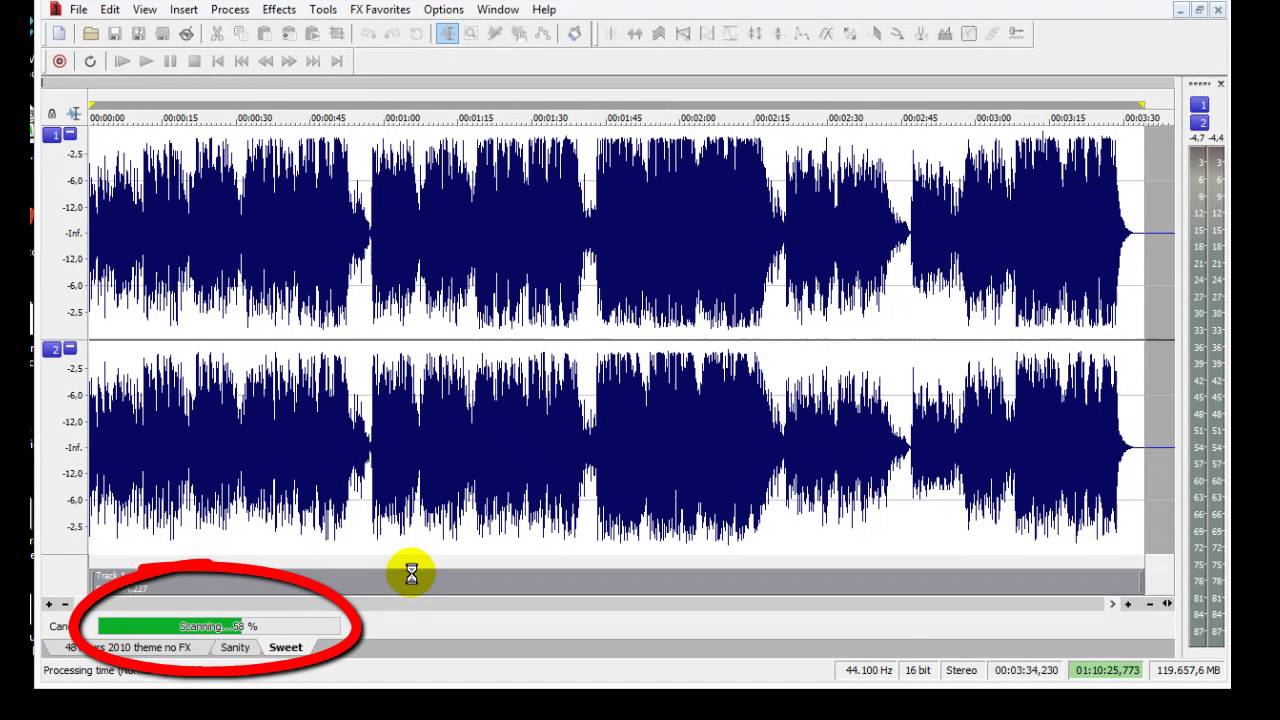Select the Pencil tool
This screenshot has width=1280, height=720.
tap(494, 33)
